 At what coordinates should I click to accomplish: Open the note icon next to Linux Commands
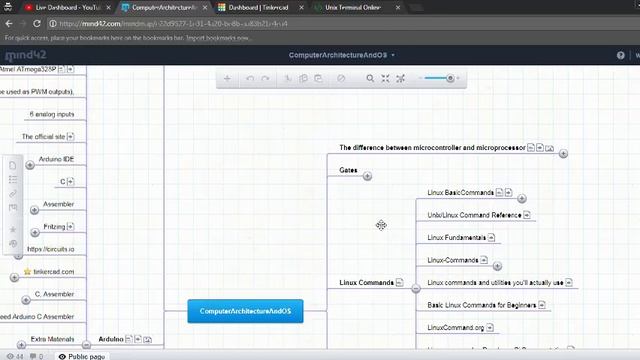tap(400, 282)
